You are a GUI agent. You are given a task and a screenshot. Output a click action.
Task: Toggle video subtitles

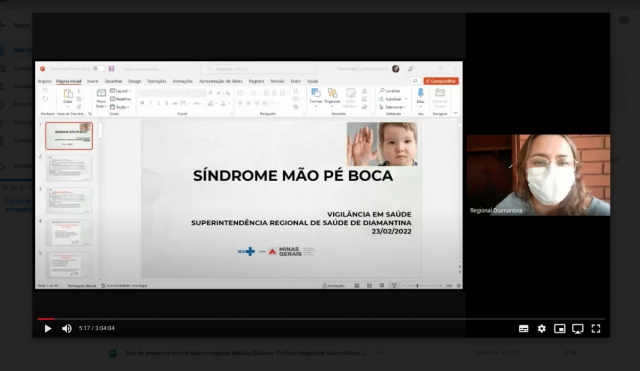(523, 329)
